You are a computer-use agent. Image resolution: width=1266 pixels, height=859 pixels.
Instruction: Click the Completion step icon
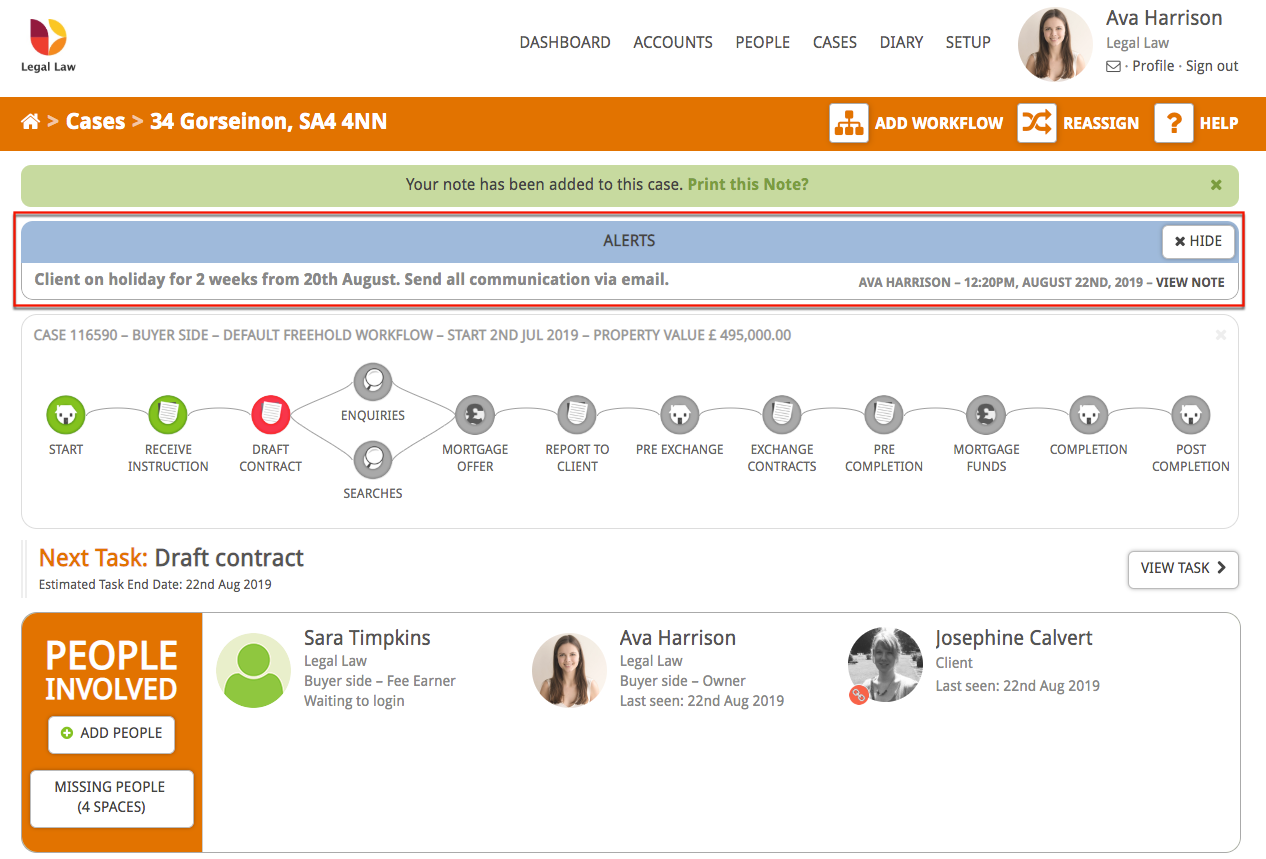[x=1088, y=414]
